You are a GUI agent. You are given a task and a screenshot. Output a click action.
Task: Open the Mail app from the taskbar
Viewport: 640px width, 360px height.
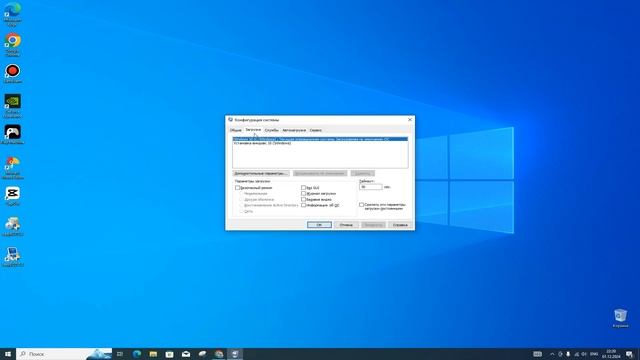186,354
